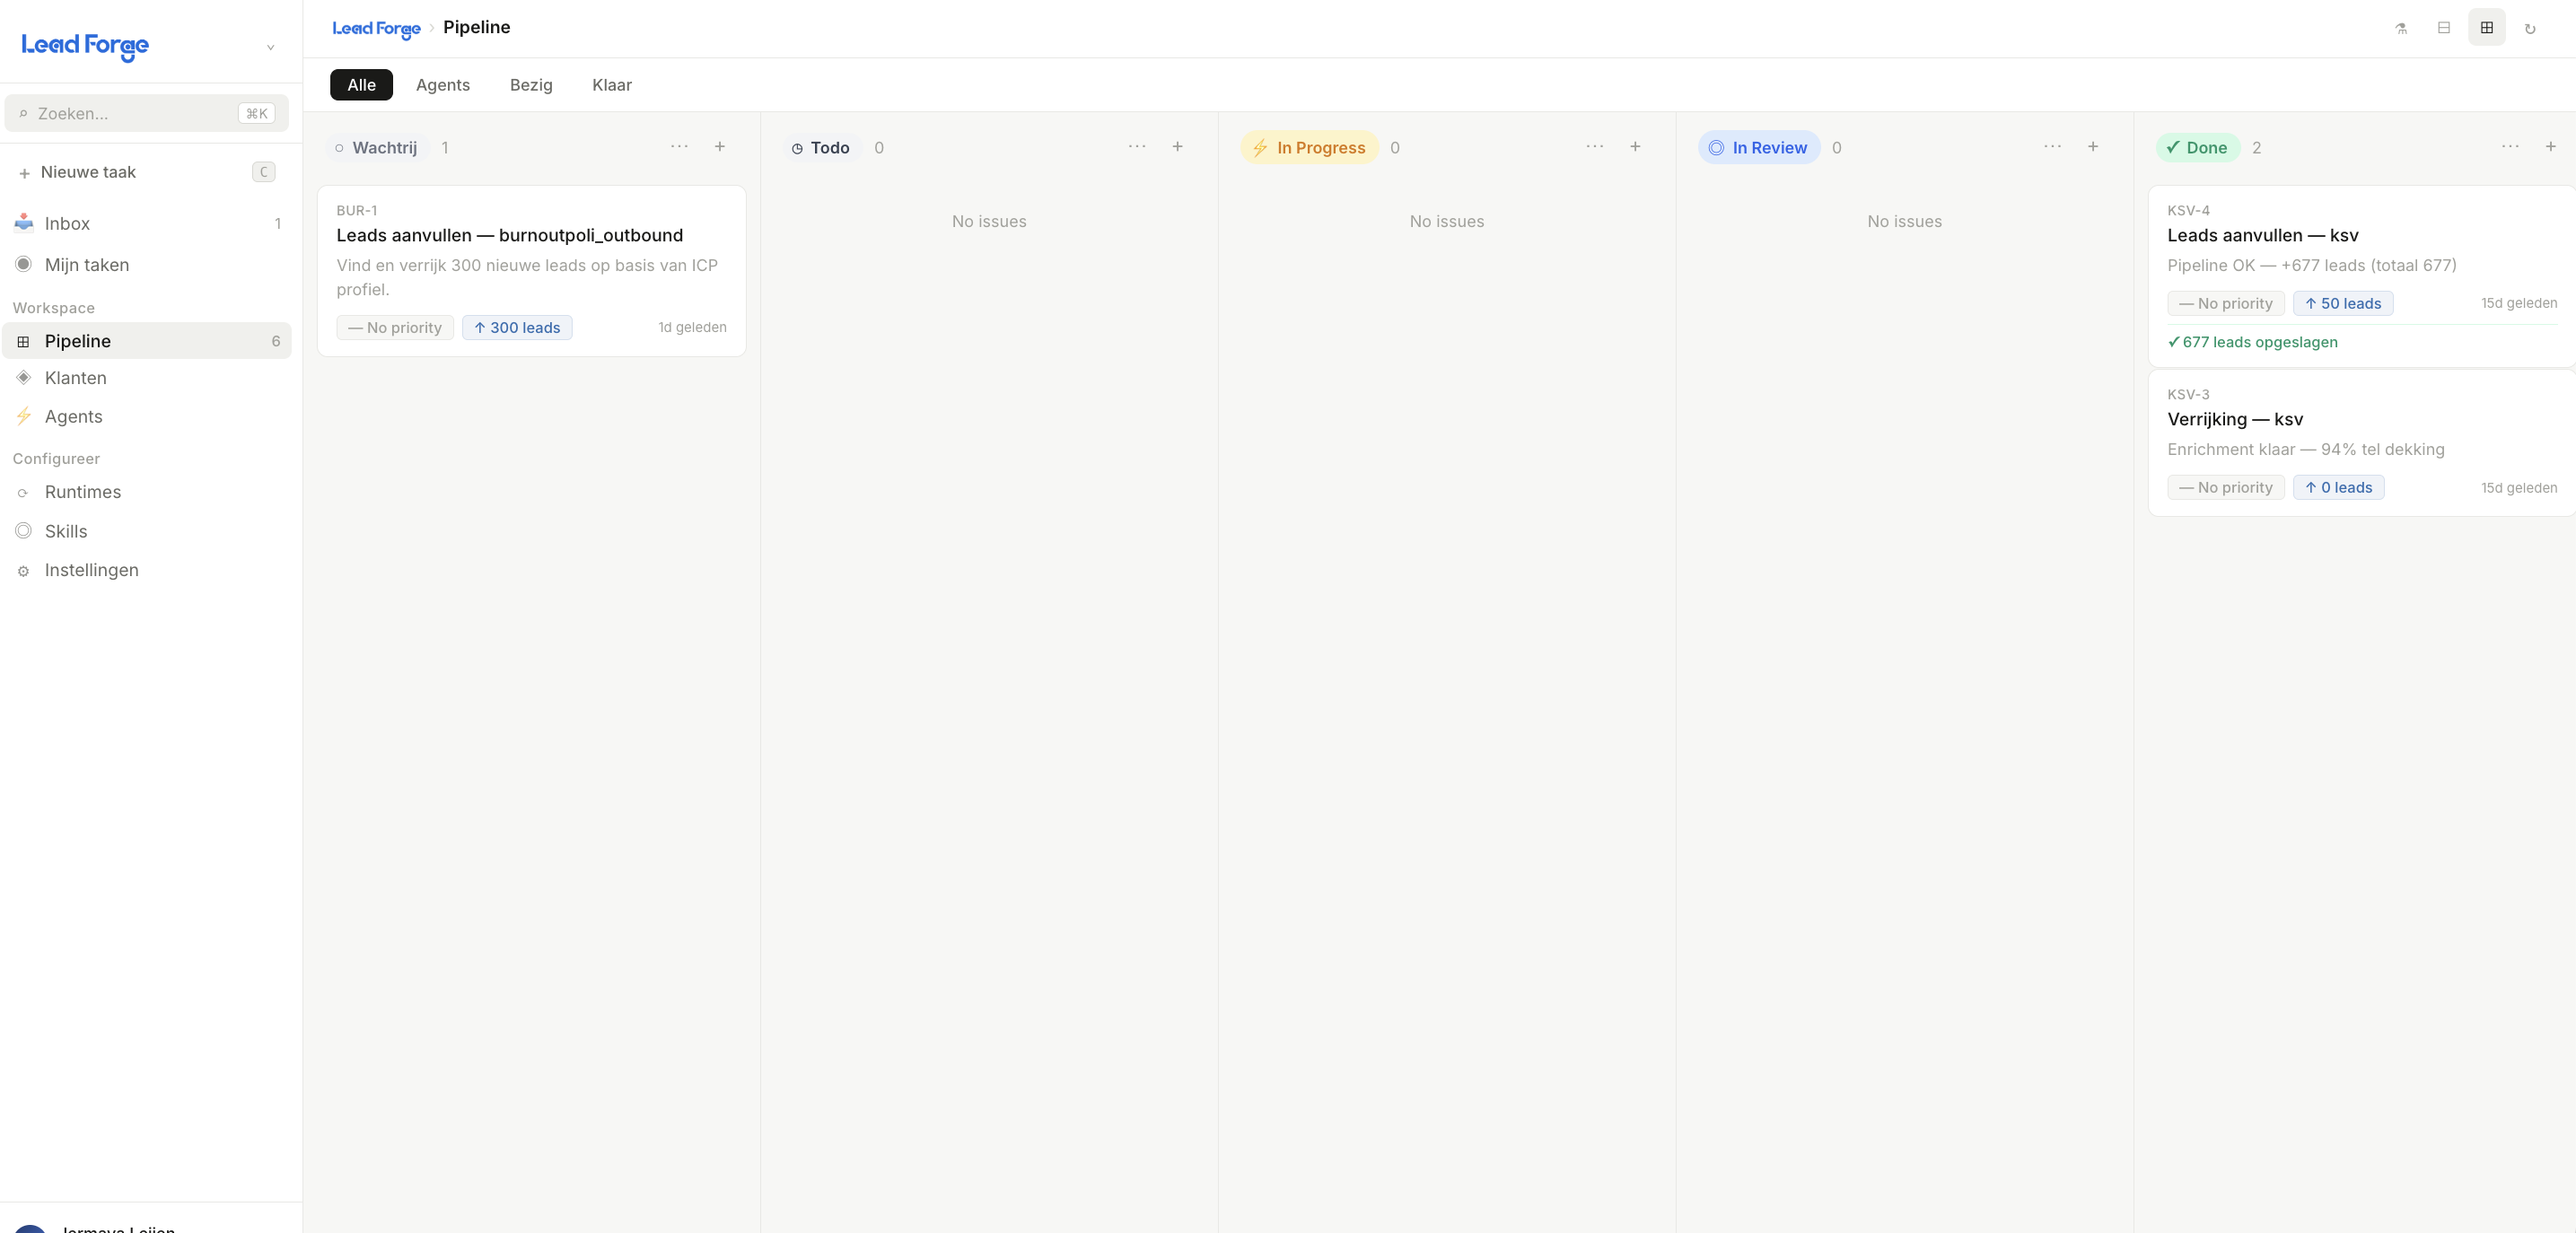
Task: Add issue to Wachtrij column
Action: (x=720, y=147)
